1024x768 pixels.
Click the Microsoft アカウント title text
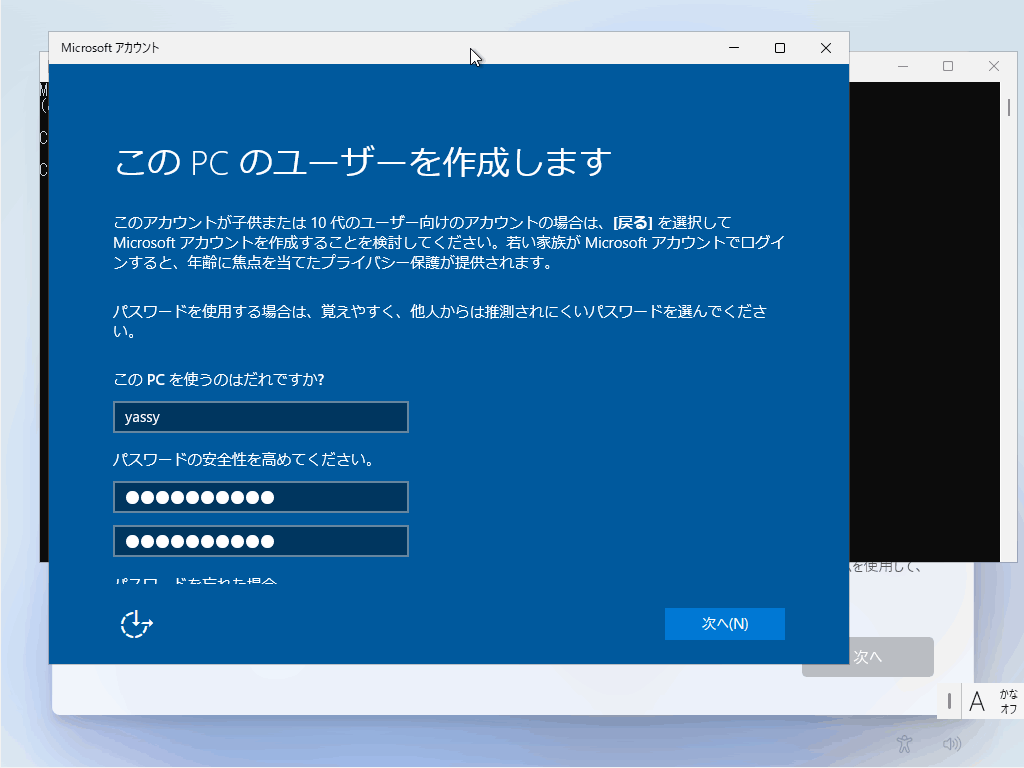[x=110, y=48]
